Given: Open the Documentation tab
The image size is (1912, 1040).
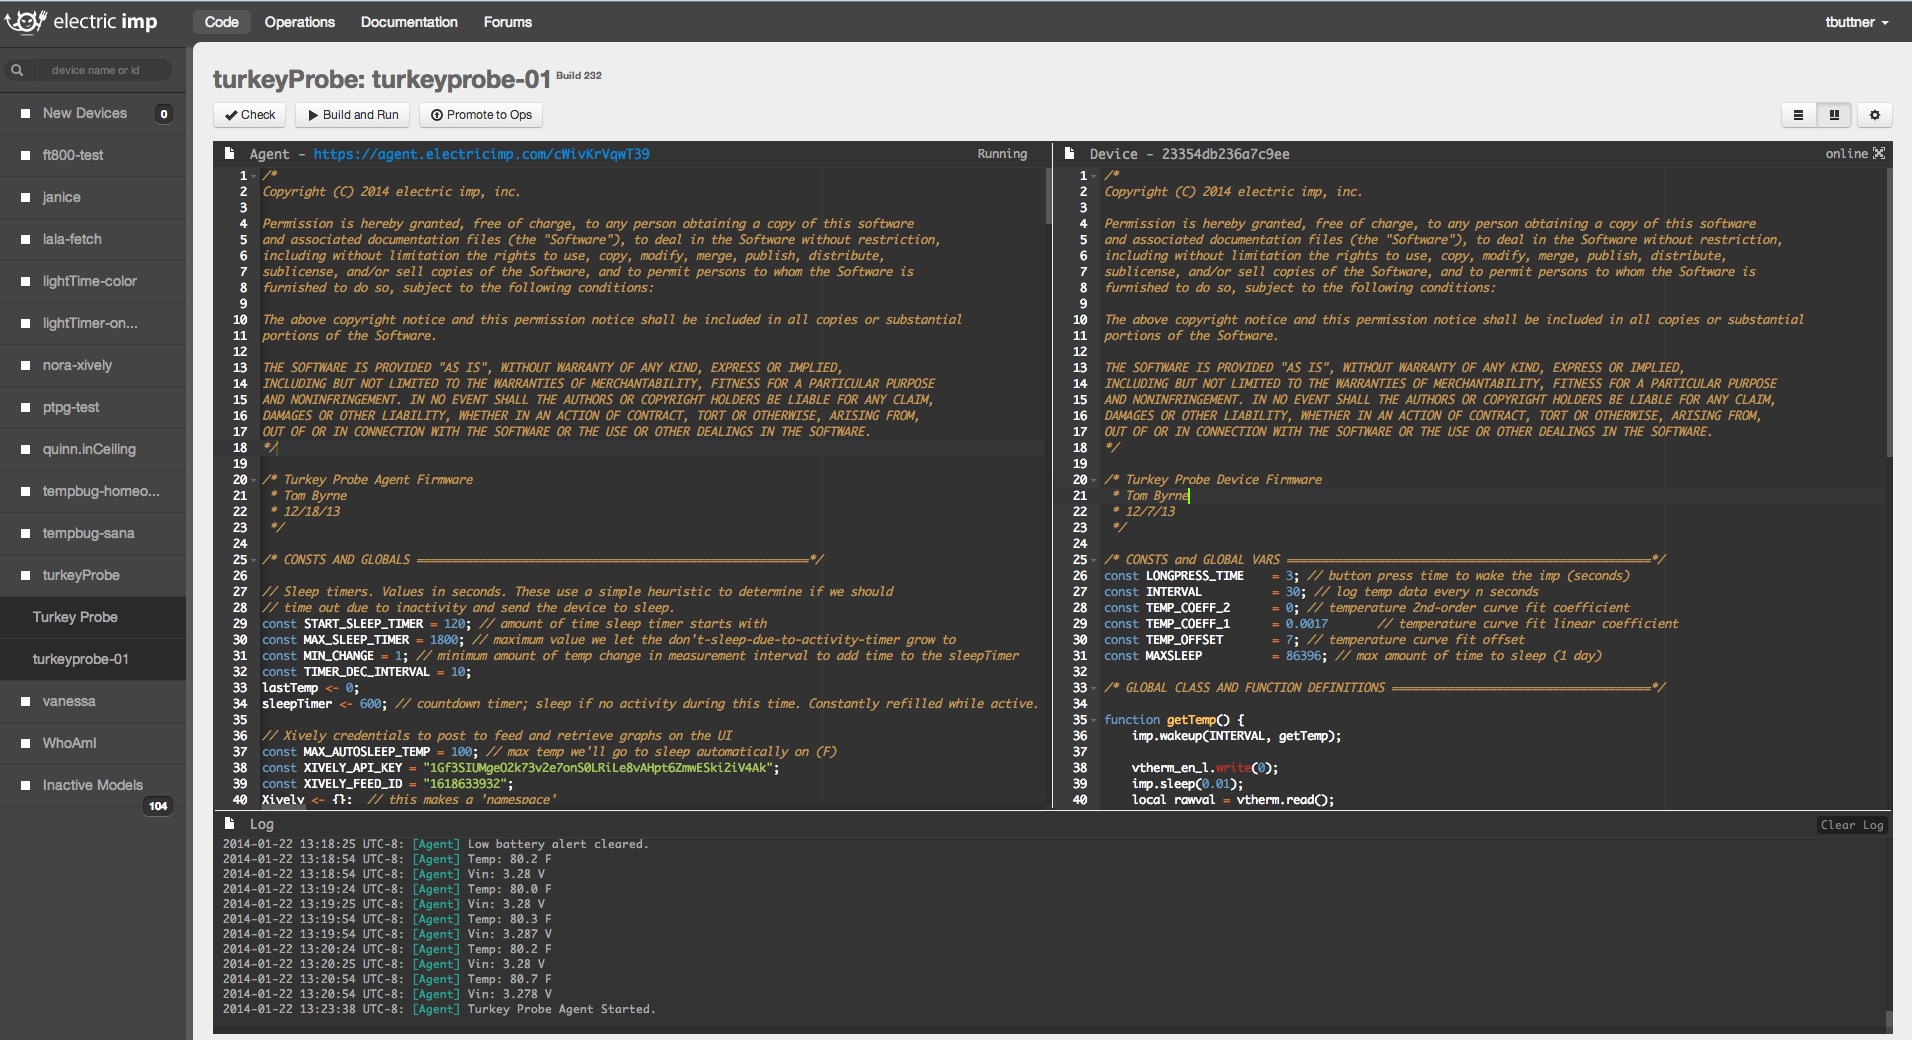Looking at the screenshot, I should click(x=409, y=22).
